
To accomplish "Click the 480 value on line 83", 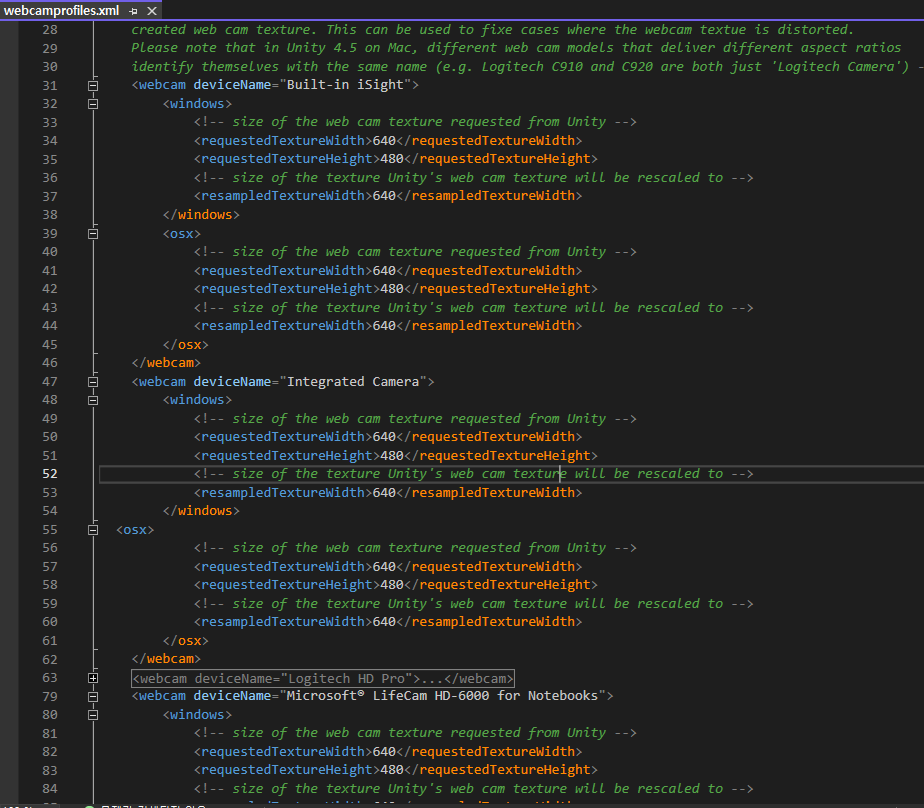I will 392,770.
